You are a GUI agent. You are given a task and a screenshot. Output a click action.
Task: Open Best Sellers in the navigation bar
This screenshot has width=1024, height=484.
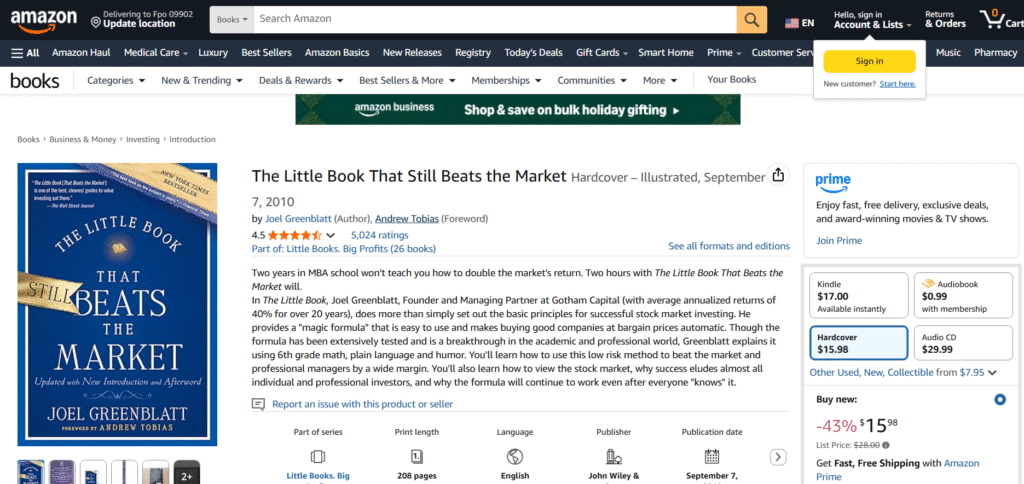[265, 52]
